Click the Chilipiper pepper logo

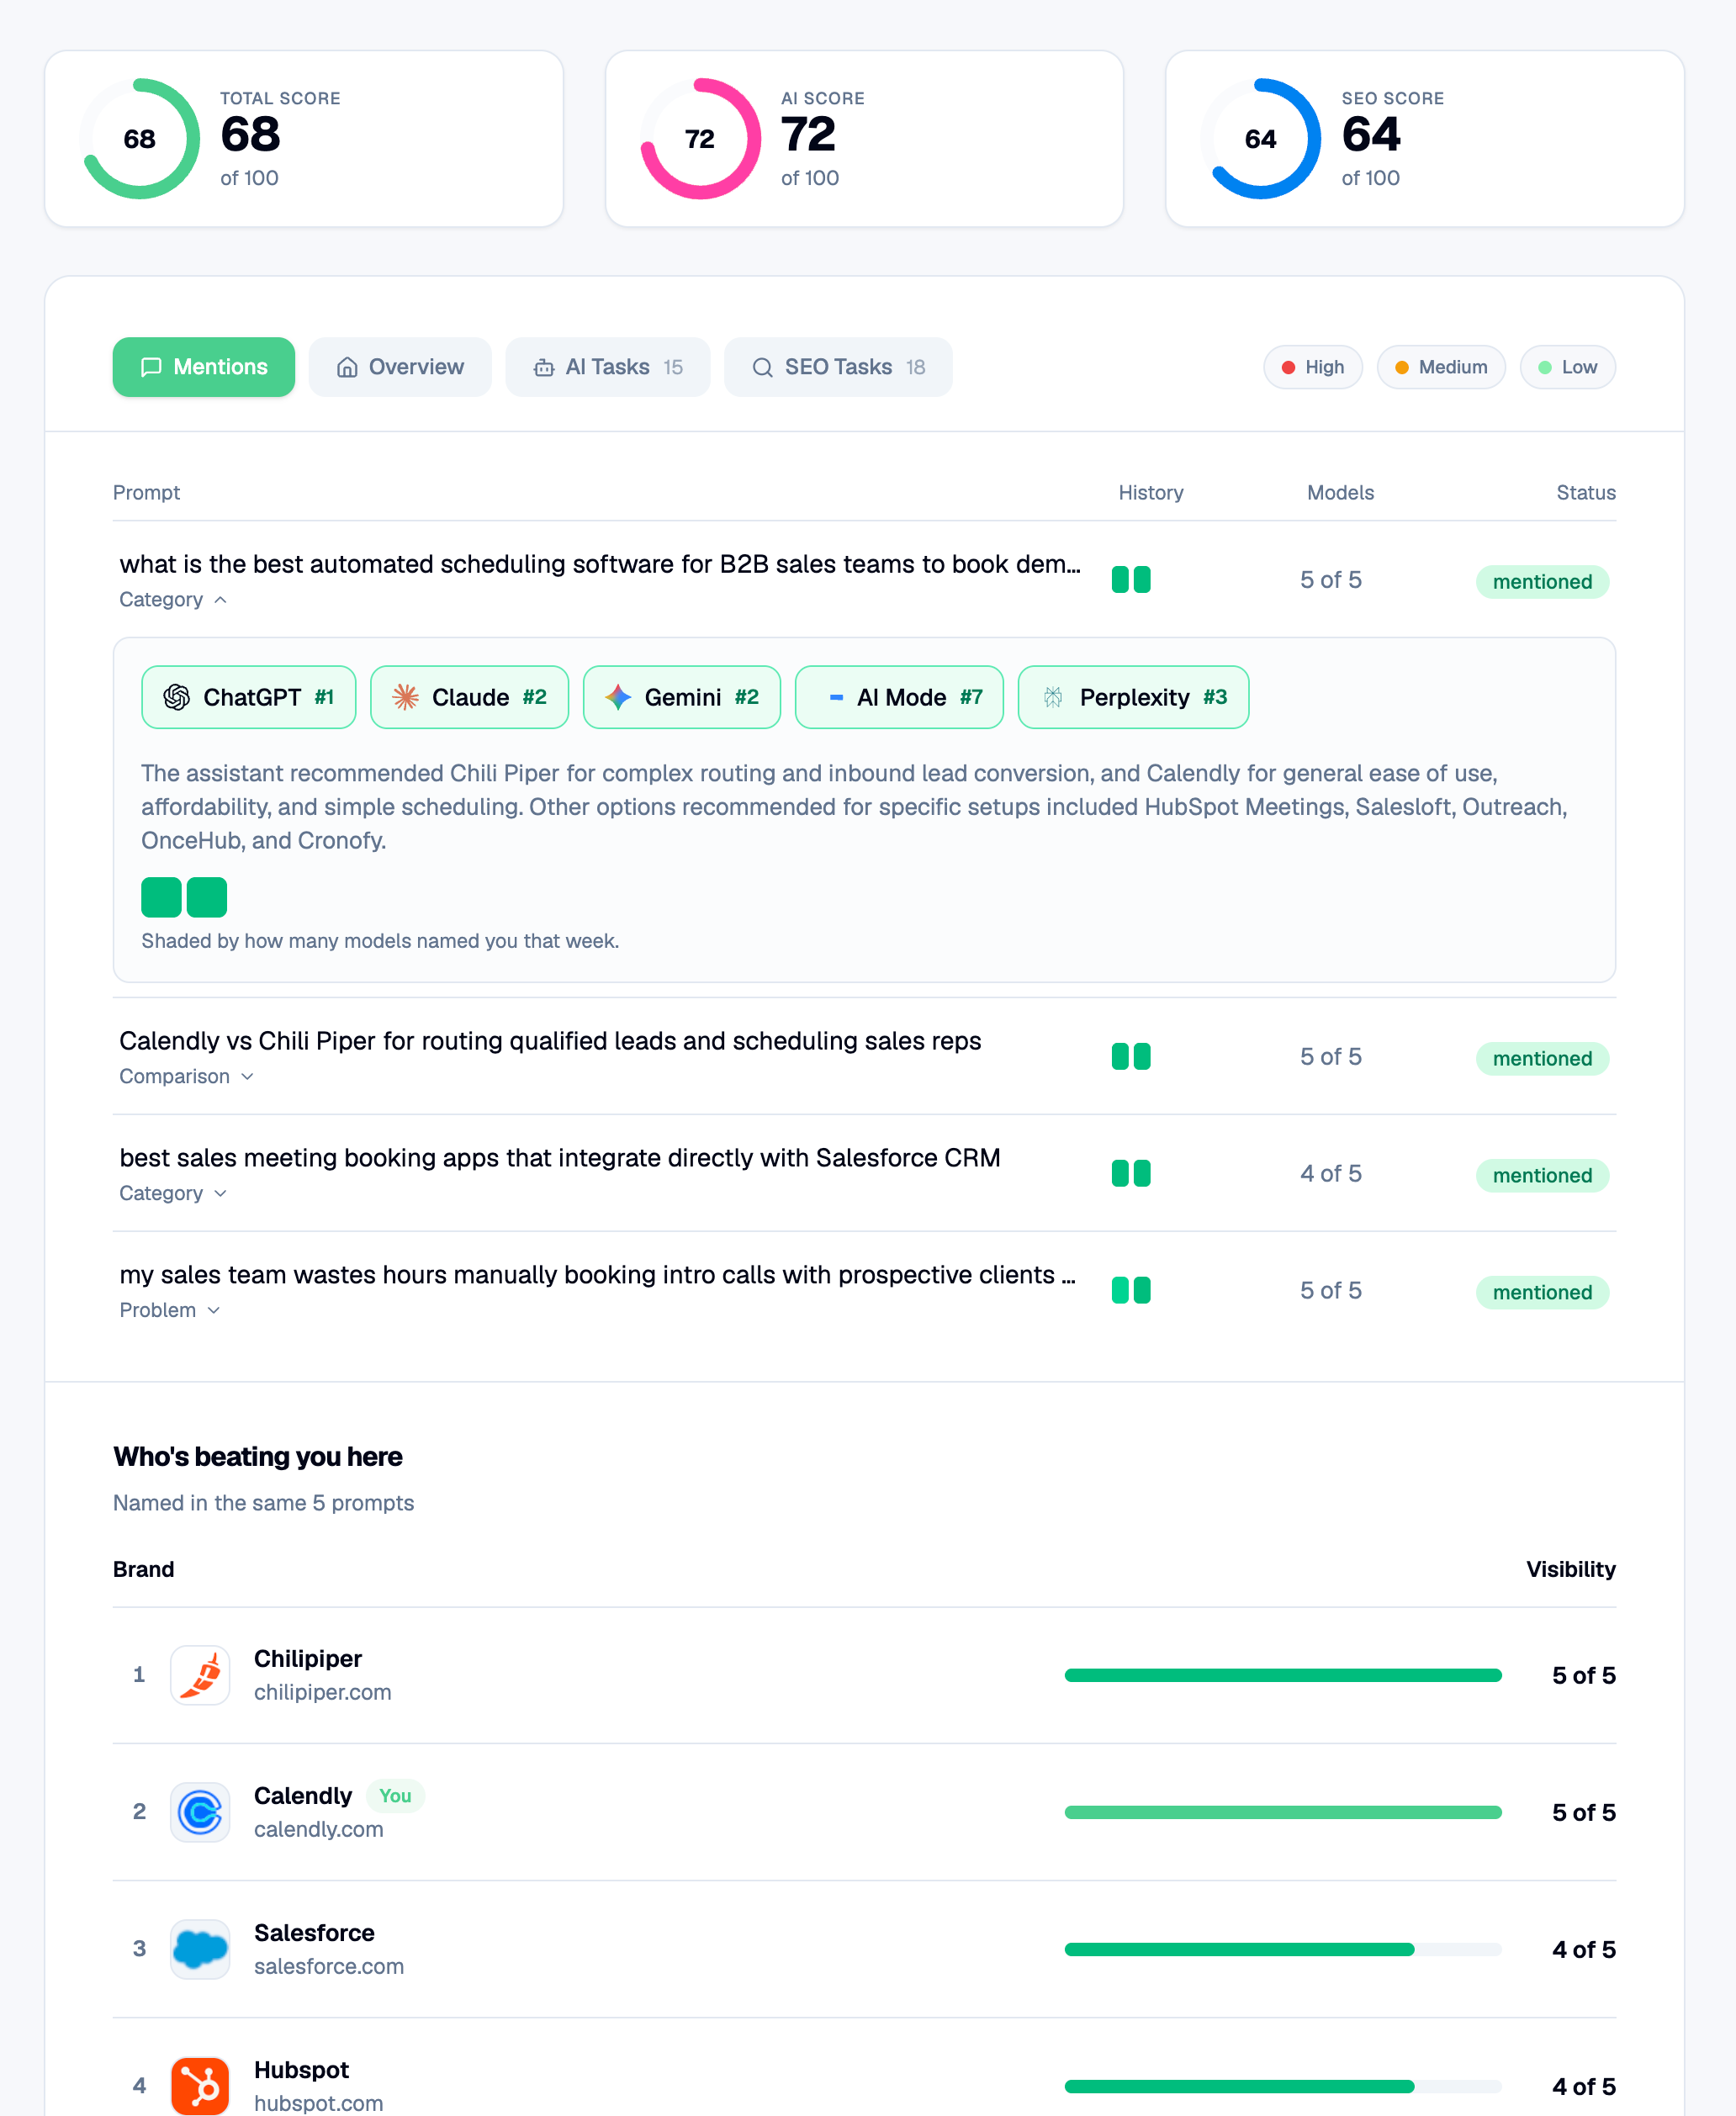(200, 1675)
